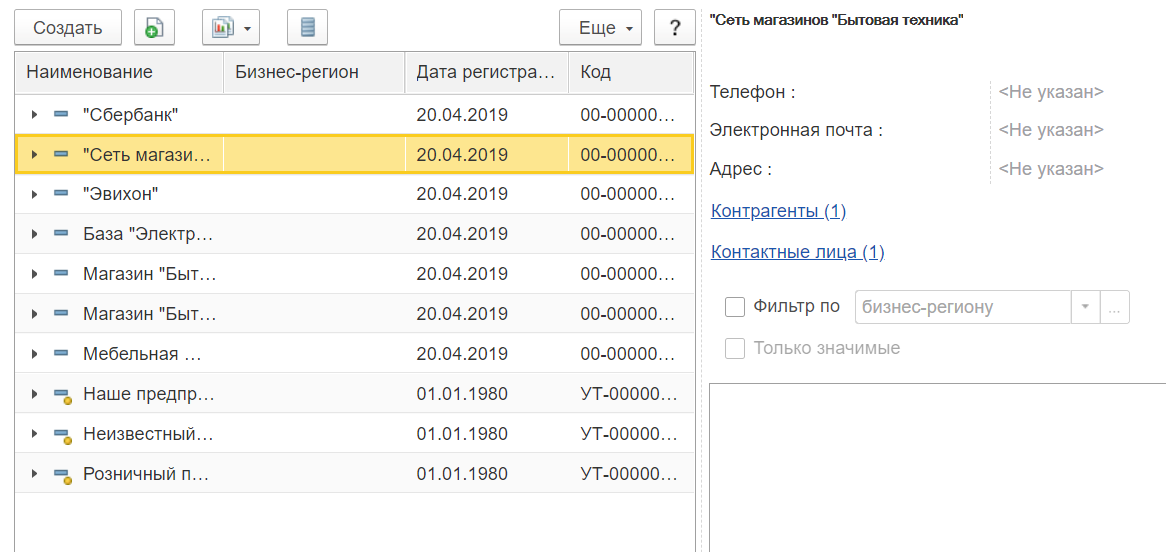Click the ellipsis button beside the region filter

1115,307
